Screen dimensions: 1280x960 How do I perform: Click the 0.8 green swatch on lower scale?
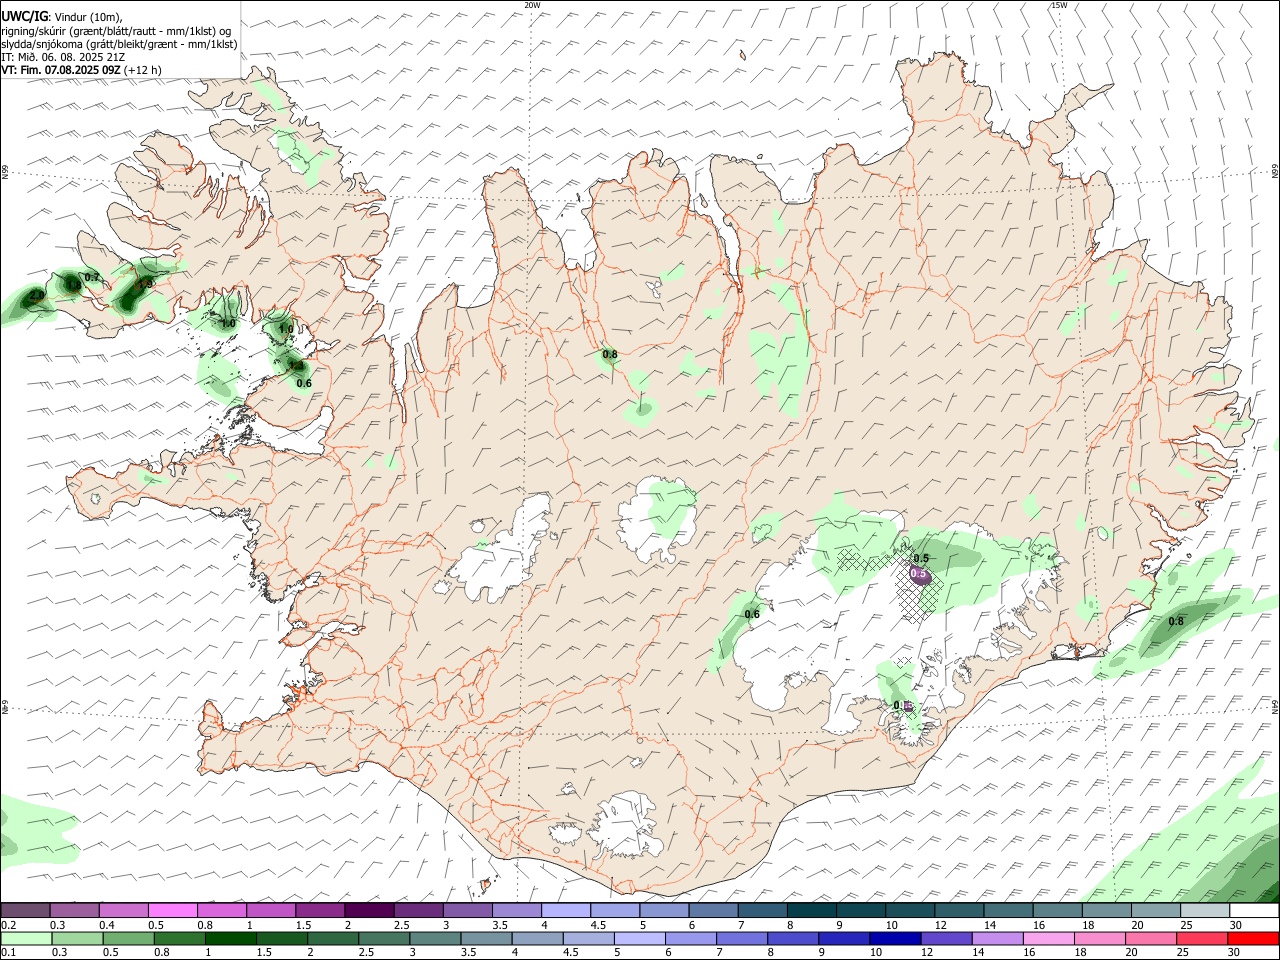coord(180,939)
